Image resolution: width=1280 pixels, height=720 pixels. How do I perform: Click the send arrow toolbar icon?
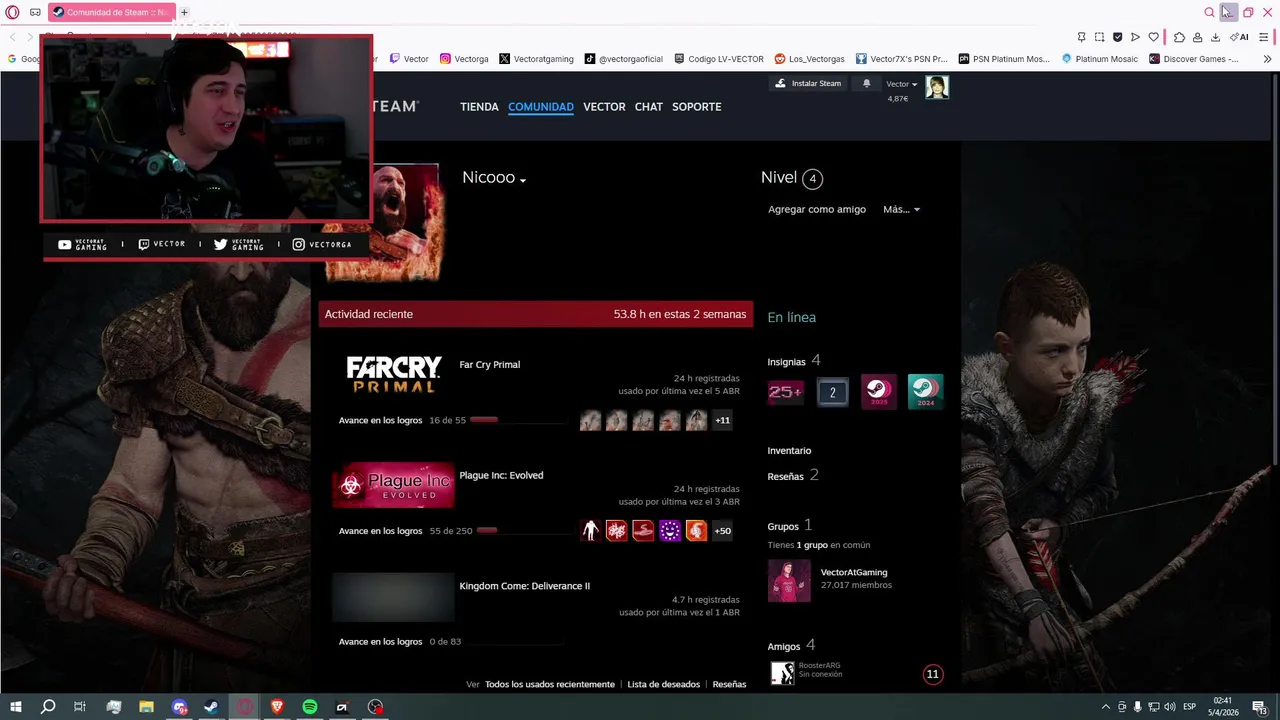click(x=1135, y=37)
